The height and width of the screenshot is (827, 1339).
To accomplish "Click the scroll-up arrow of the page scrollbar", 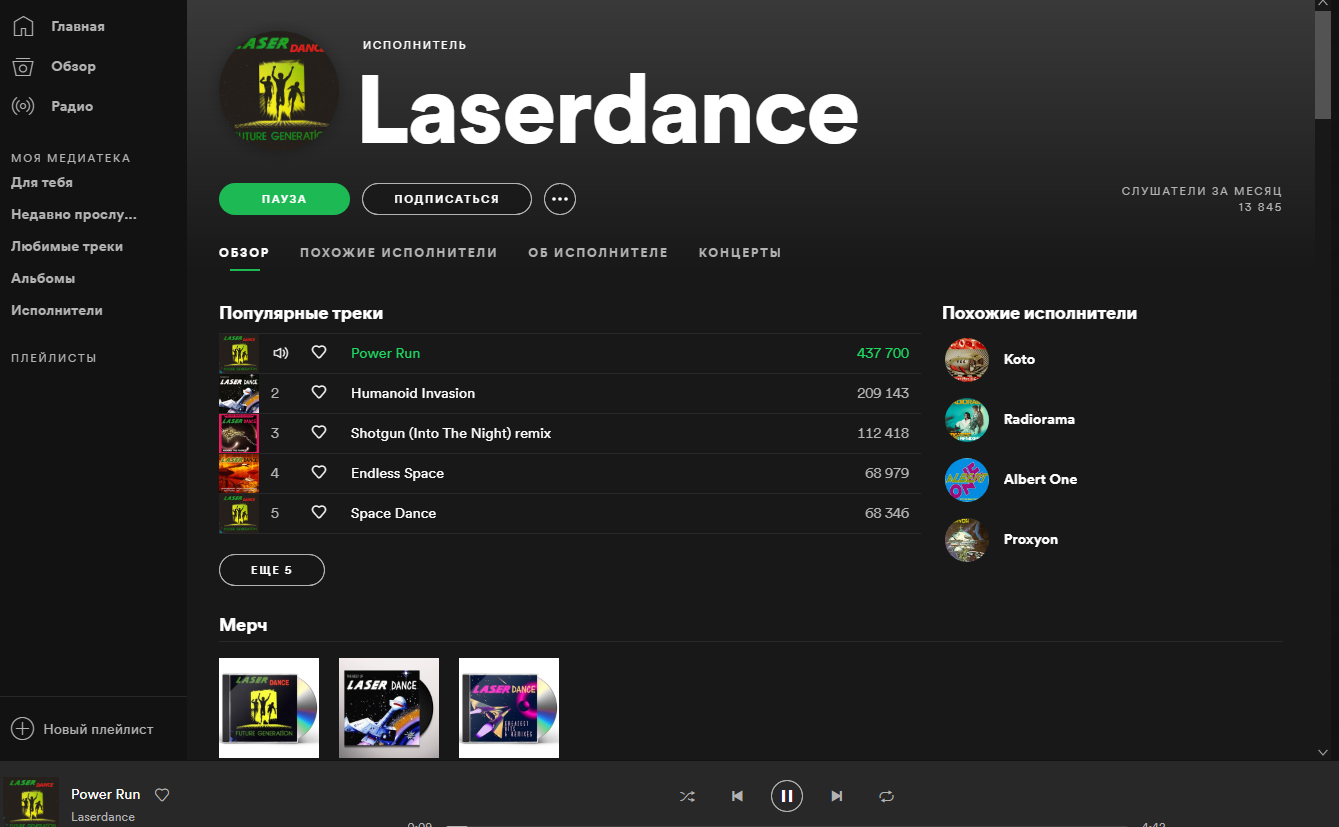I will click(1323, 5).
